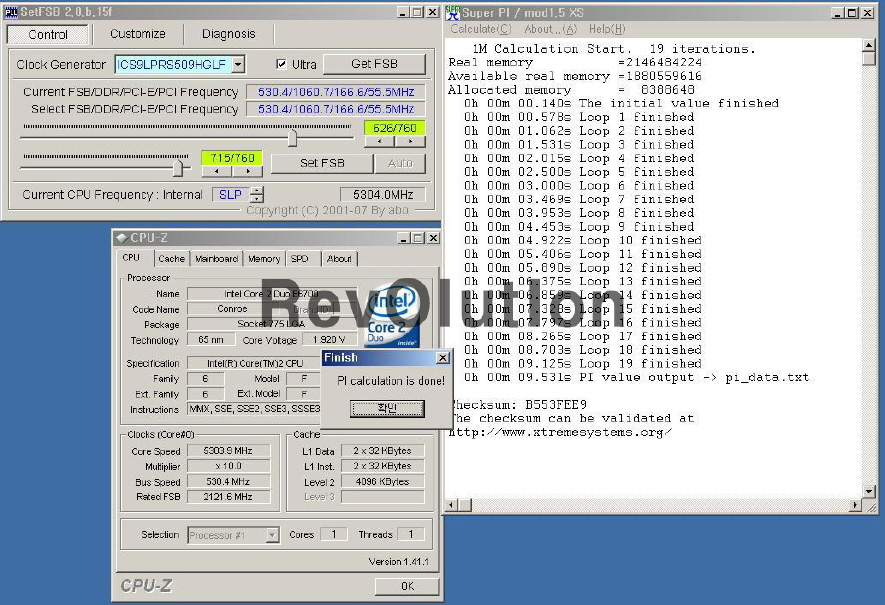
Task: Open the Calculate menu in Super PI
Action: 481,29
